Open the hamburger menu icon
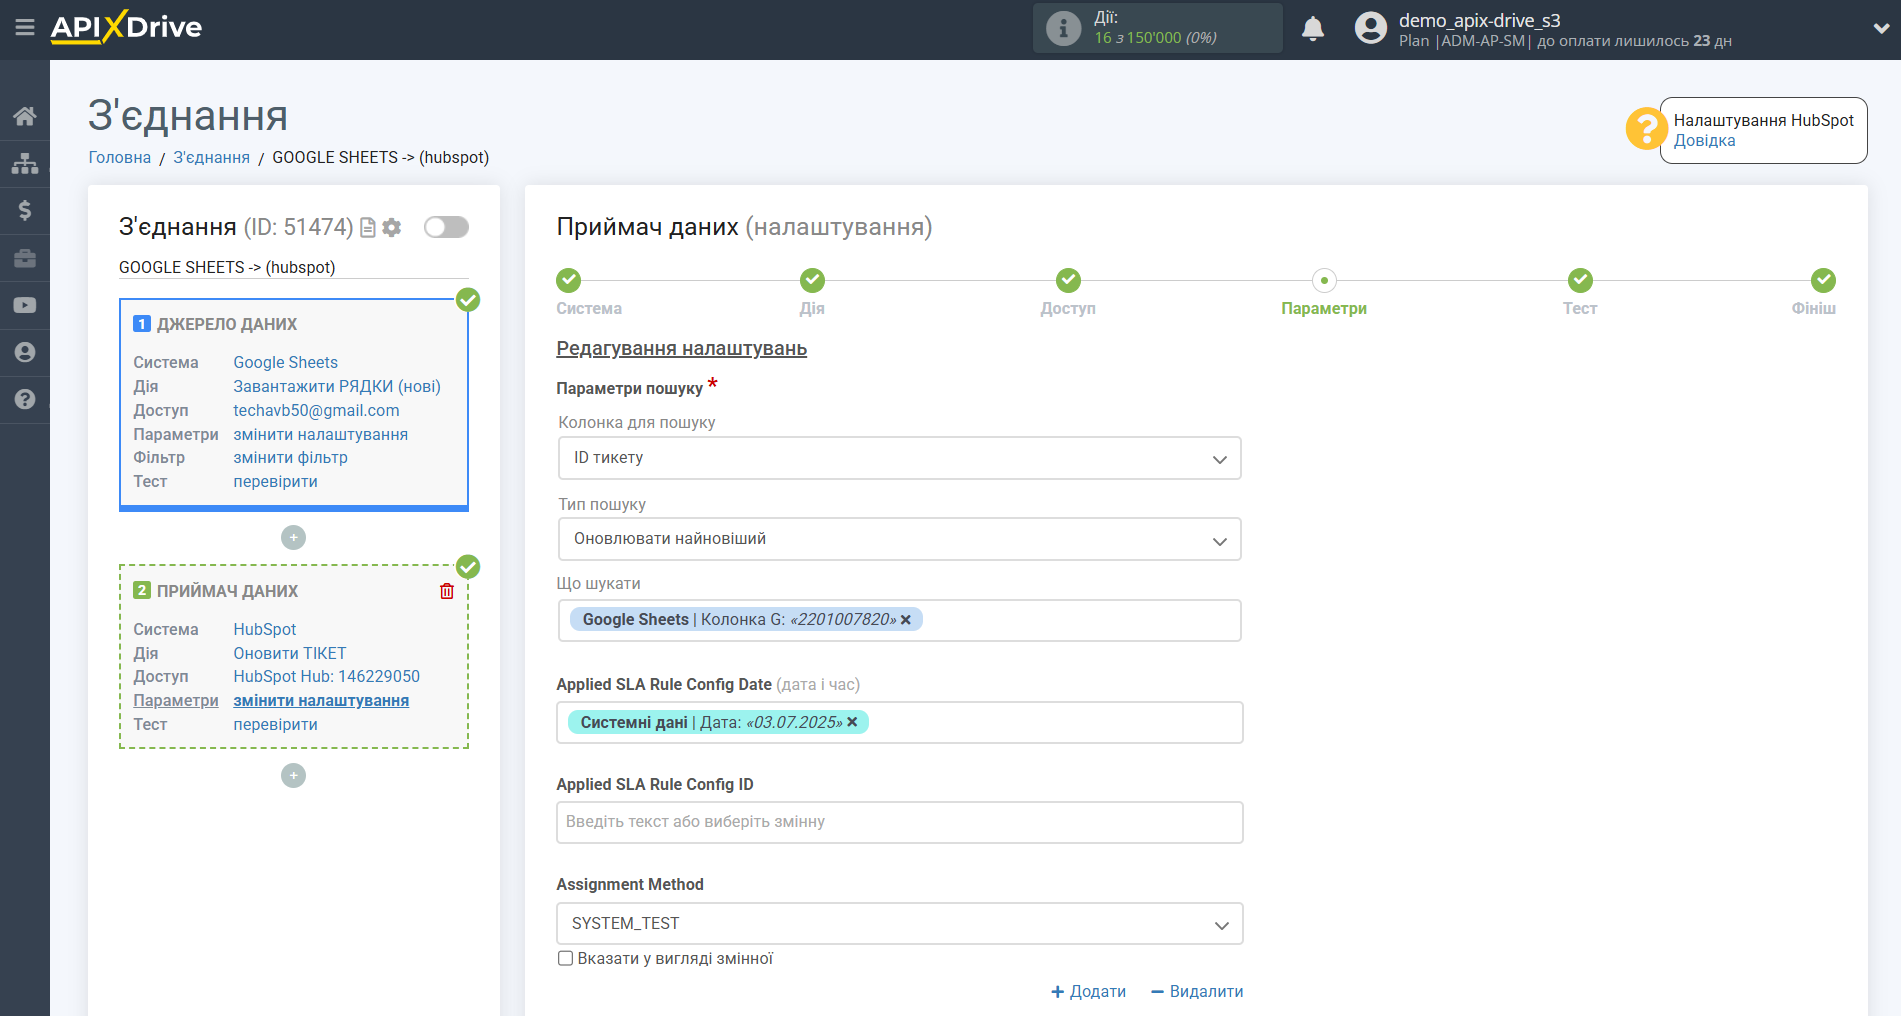This screenshot has height=1016, width=1901. click(x=25, y=28)
